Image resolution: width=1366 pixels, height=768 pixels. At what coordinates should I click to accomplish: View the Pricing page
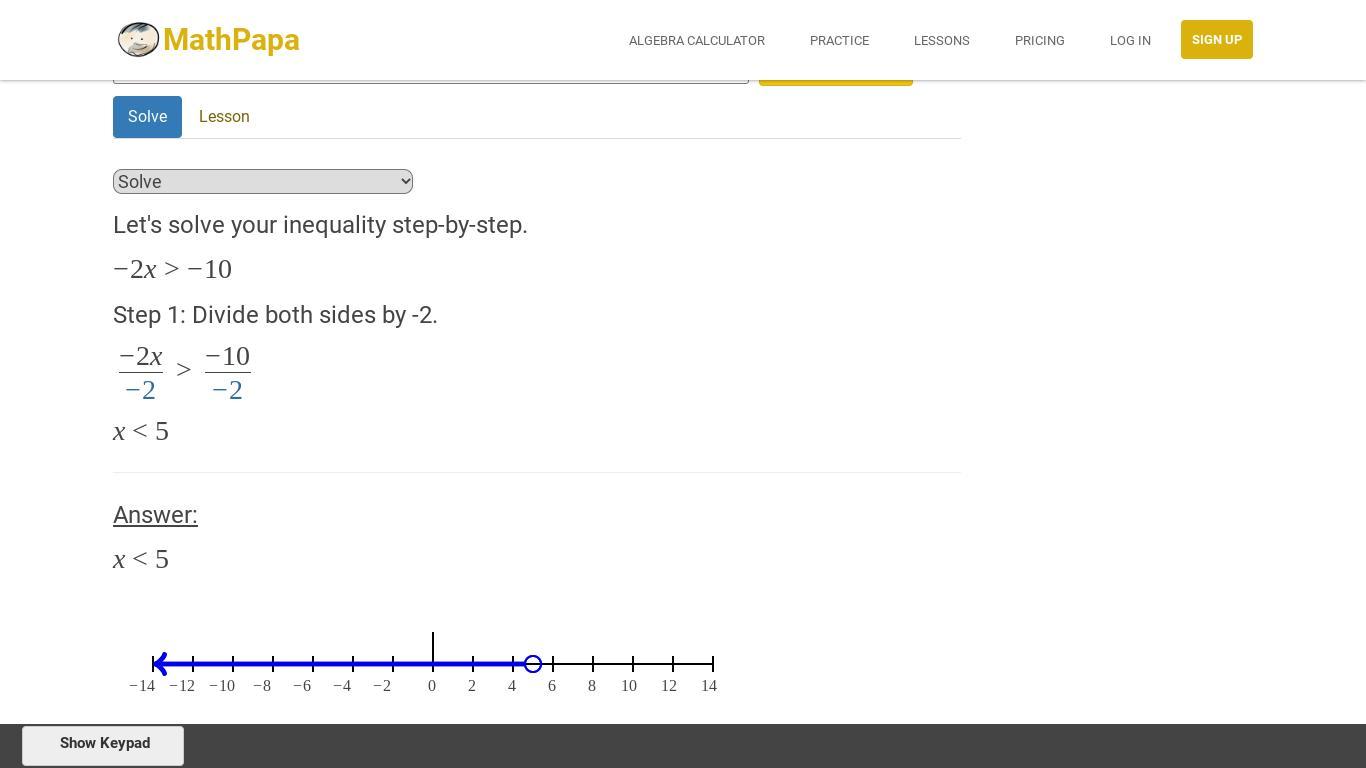coord(1039,40)
